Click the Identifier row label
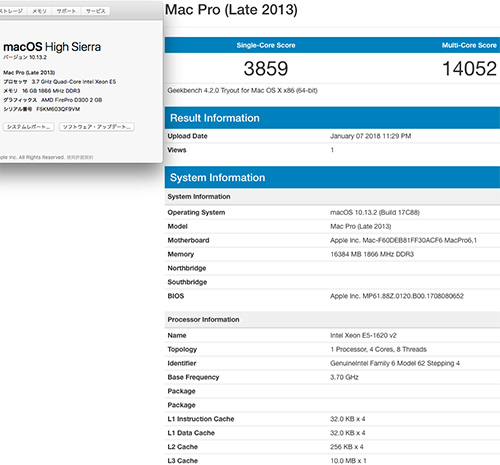 click(x=182, y=363)
